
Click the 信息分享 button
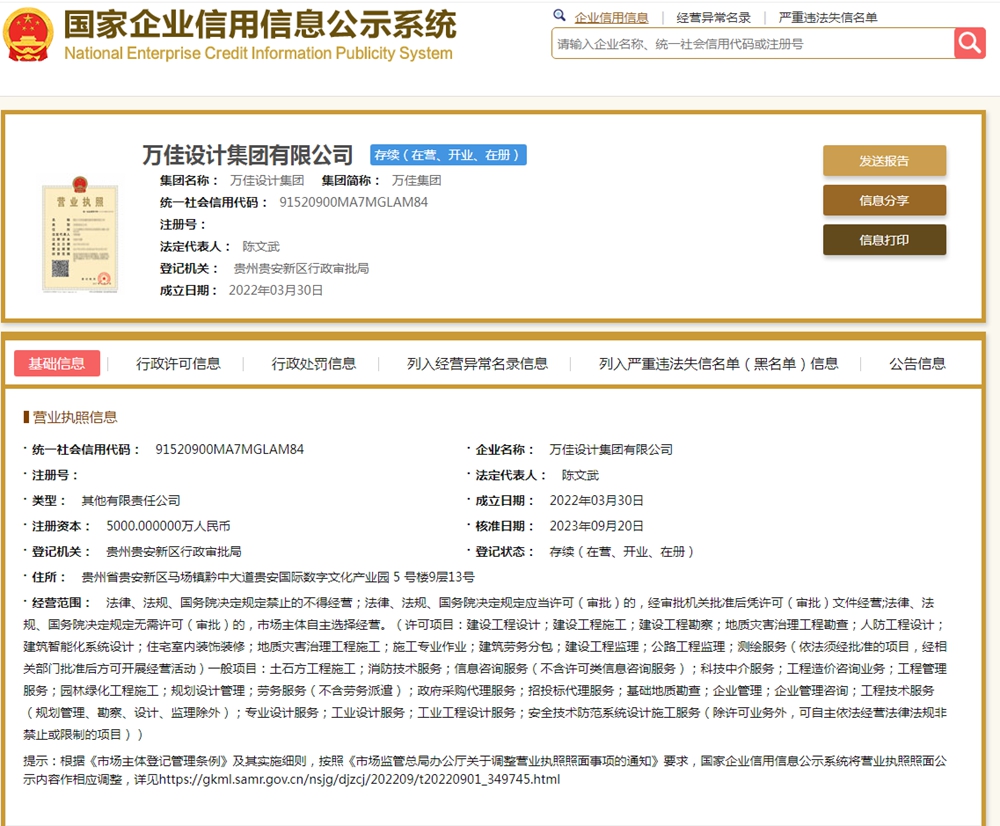click(x=884, y=200)
